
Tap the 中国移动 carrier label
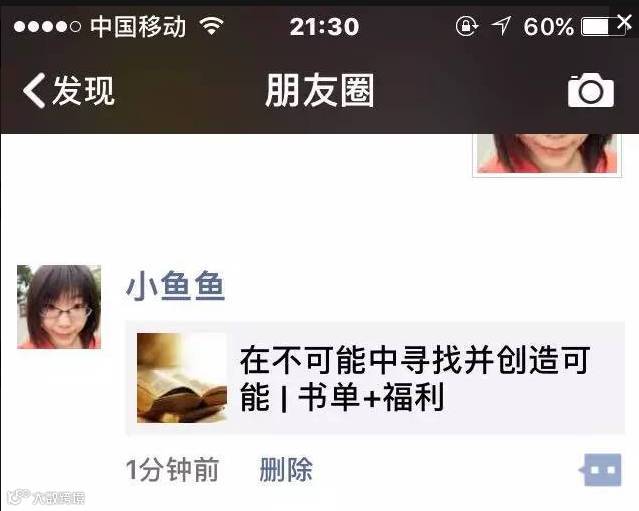[138, 26]
